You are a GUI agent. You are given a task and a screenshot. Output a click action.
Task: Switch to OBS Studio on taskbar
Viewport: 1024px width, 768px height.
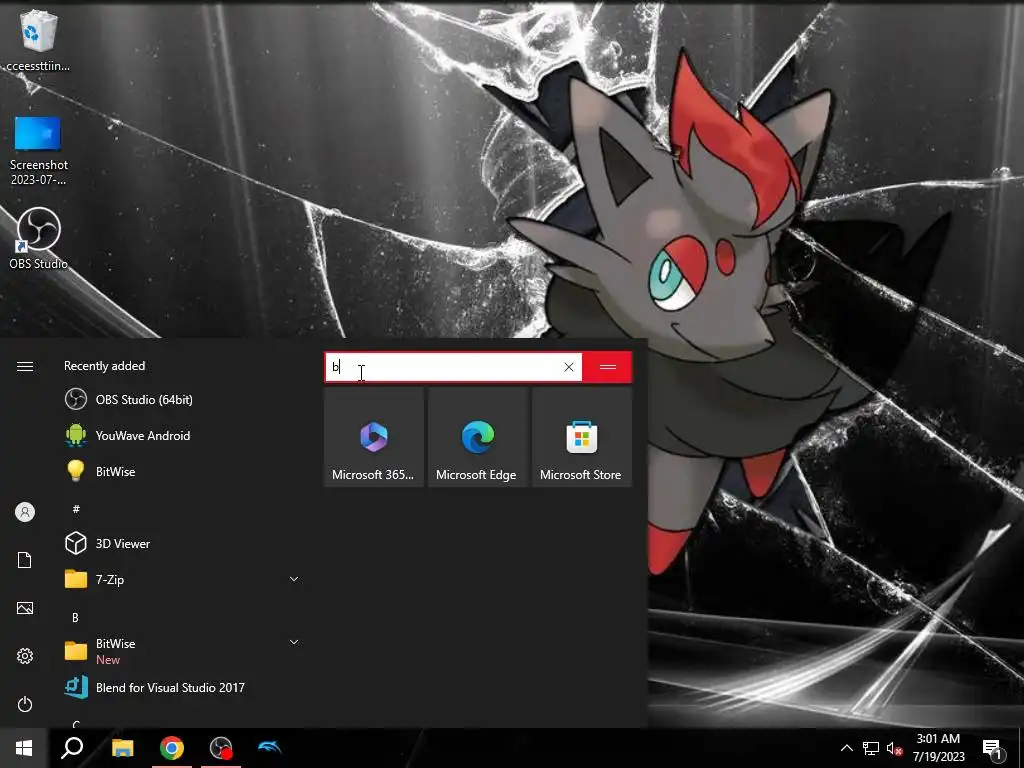point(221,748)
